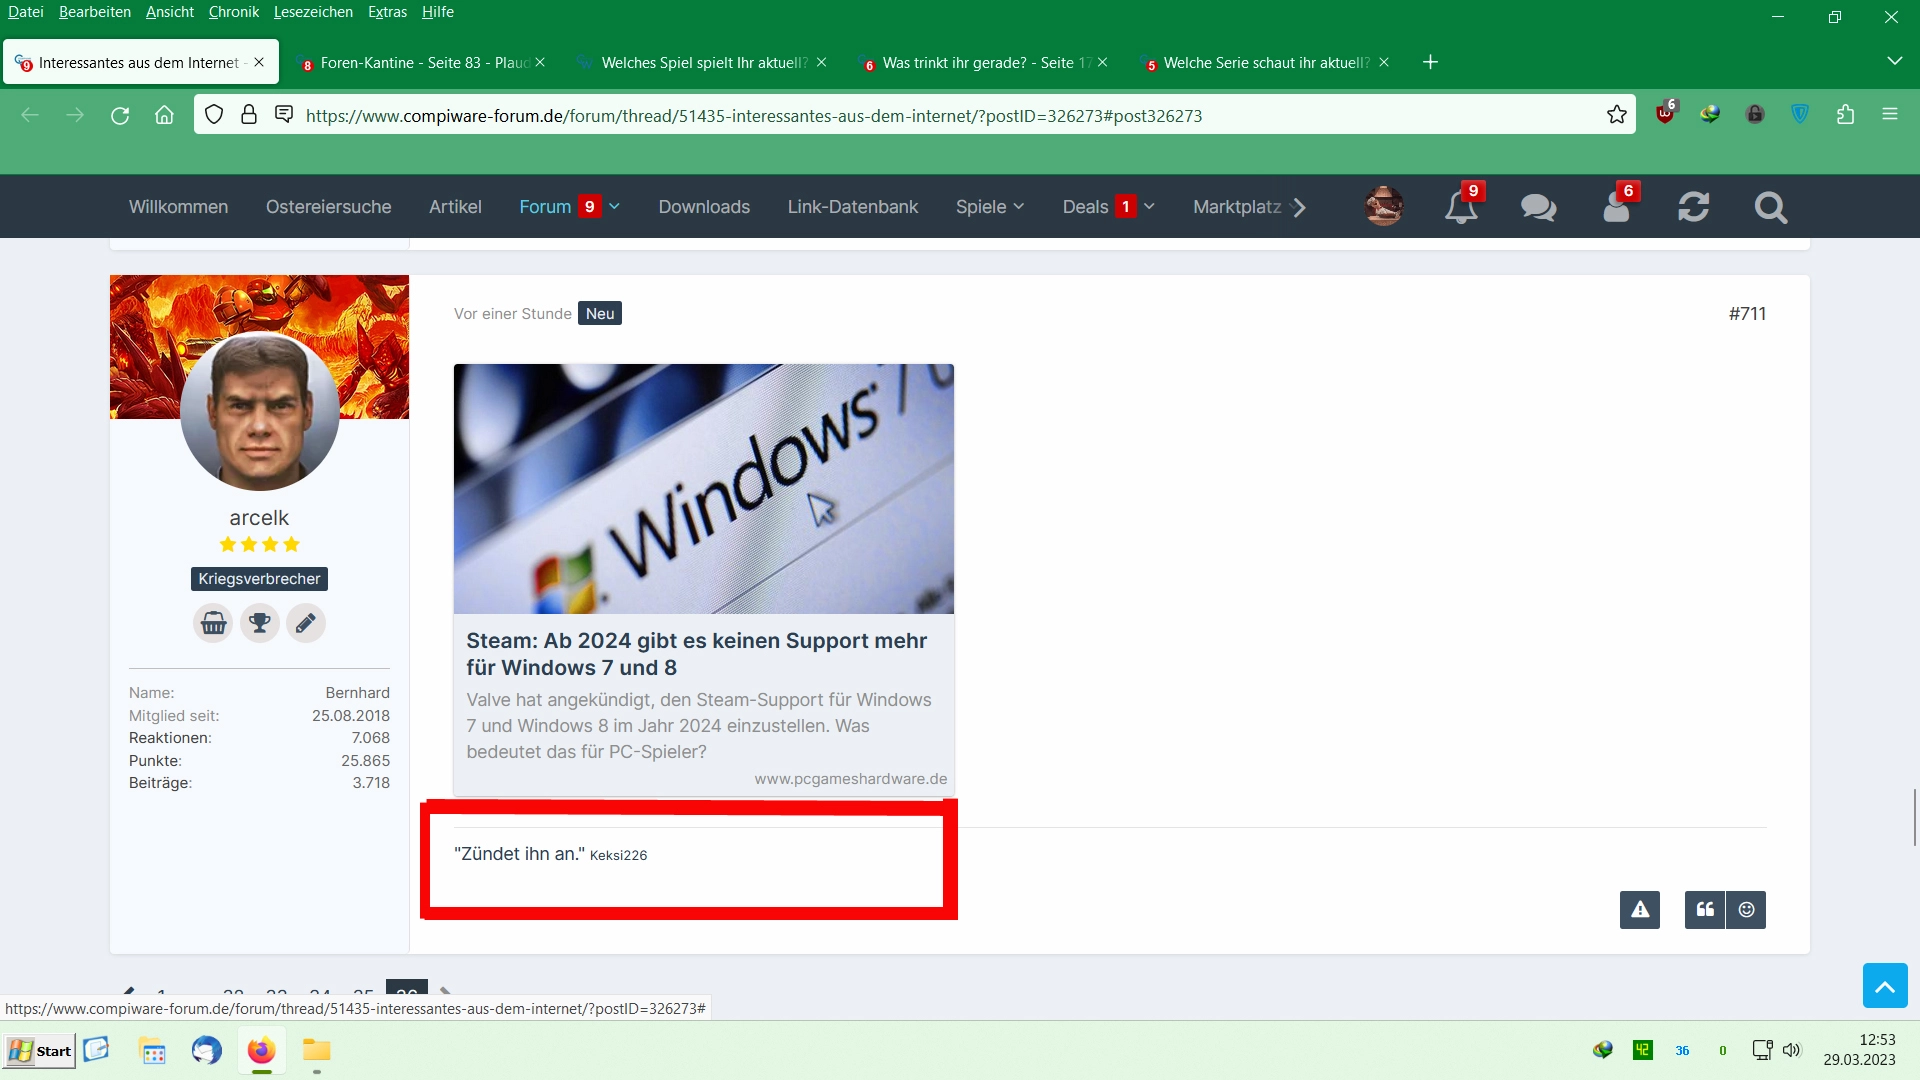
Task: Expand the Deals dropdown arrow
Action: click(x=1149, y=207)
